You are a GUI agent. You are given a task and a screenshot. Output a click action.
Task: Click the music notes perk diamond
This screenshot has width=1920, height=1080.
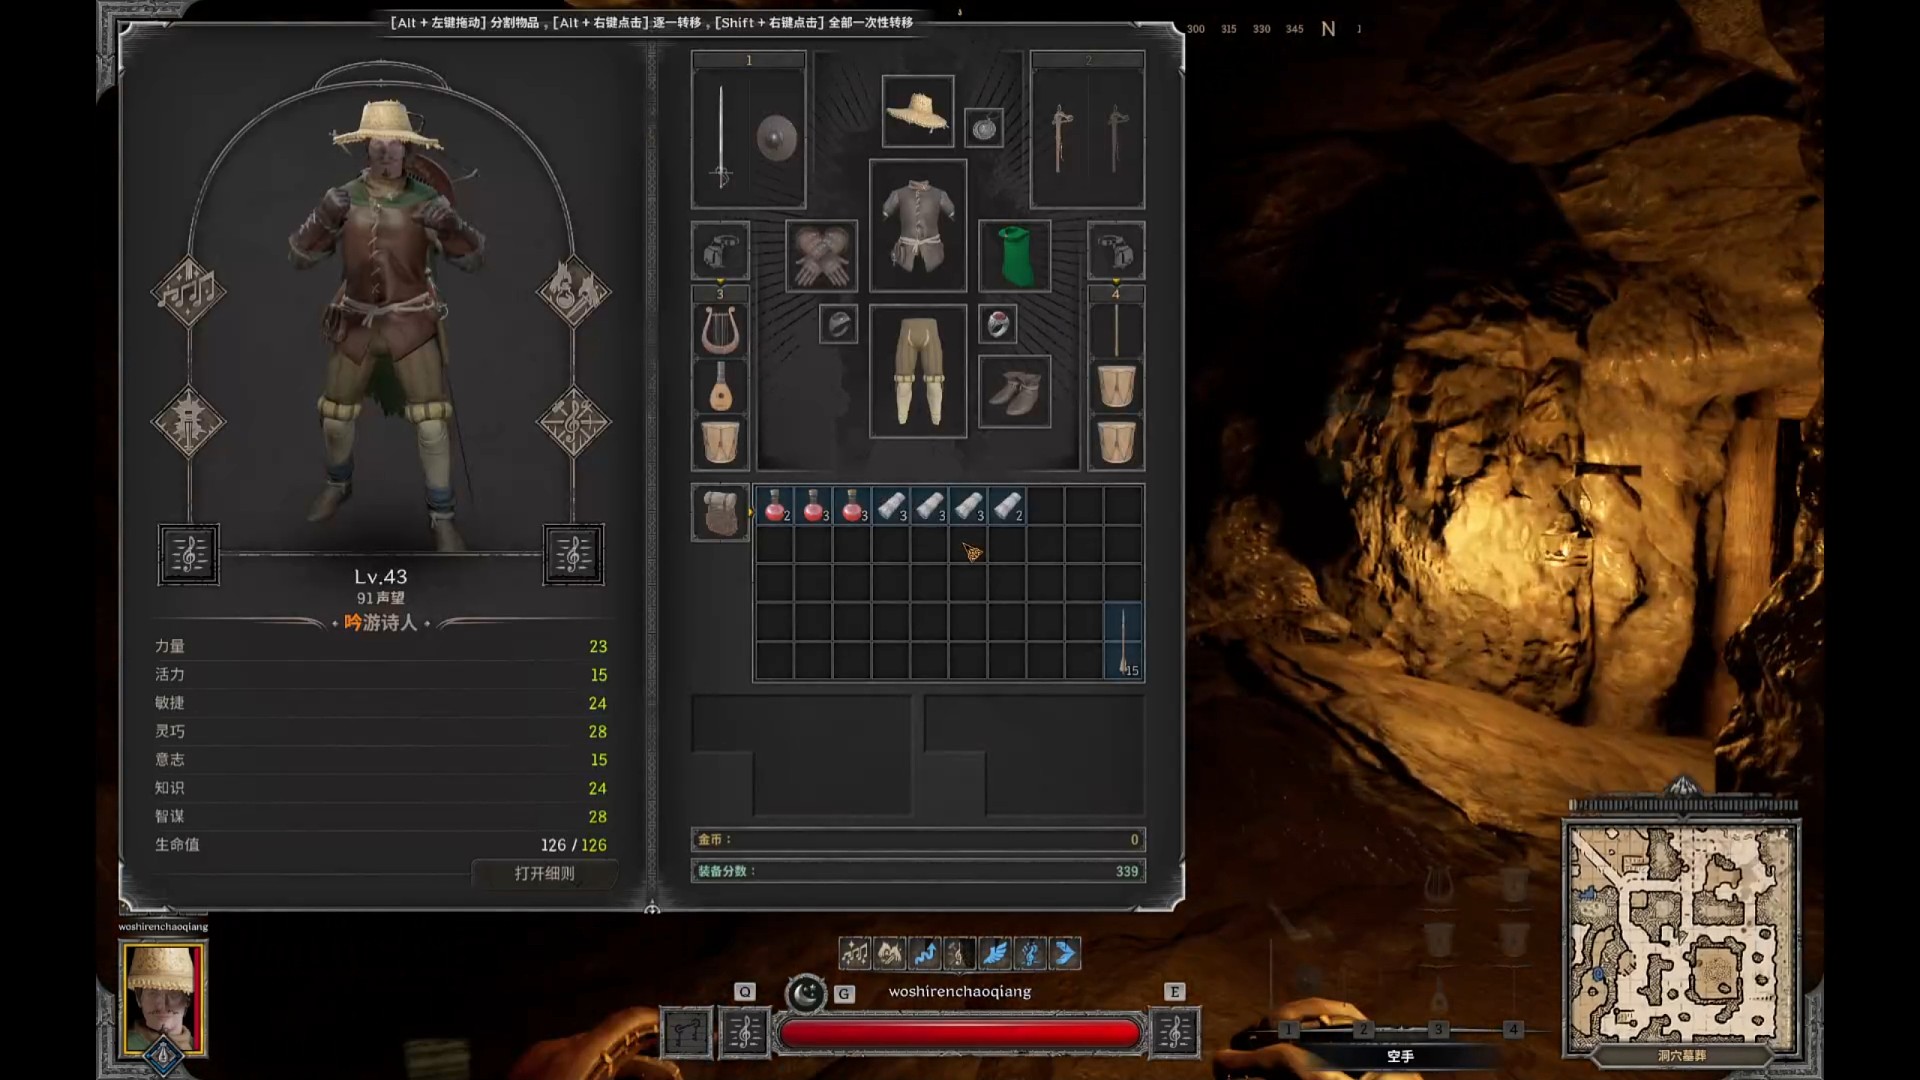pyautogui.click(x=188, y=292)
